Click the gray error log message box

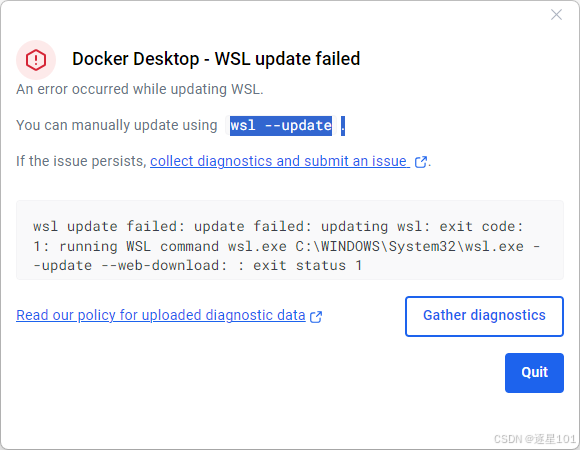pyautogui.click(x=290, y=240)
